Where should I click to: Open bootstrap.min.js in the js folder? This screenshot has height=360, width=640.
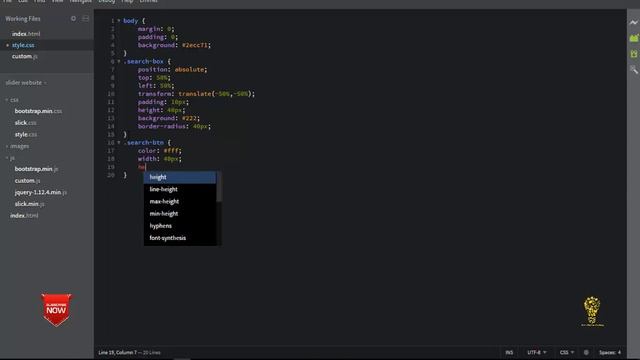pos(36,169)
